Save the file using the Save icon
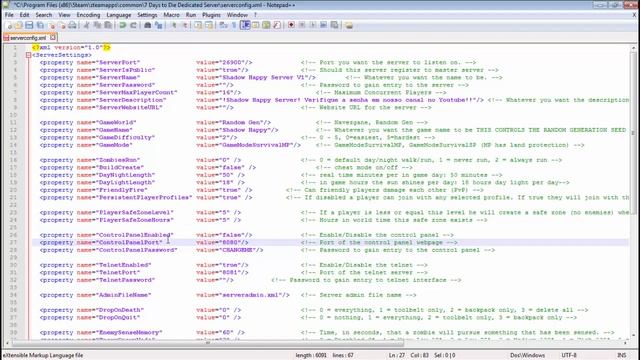 point(29,25)
